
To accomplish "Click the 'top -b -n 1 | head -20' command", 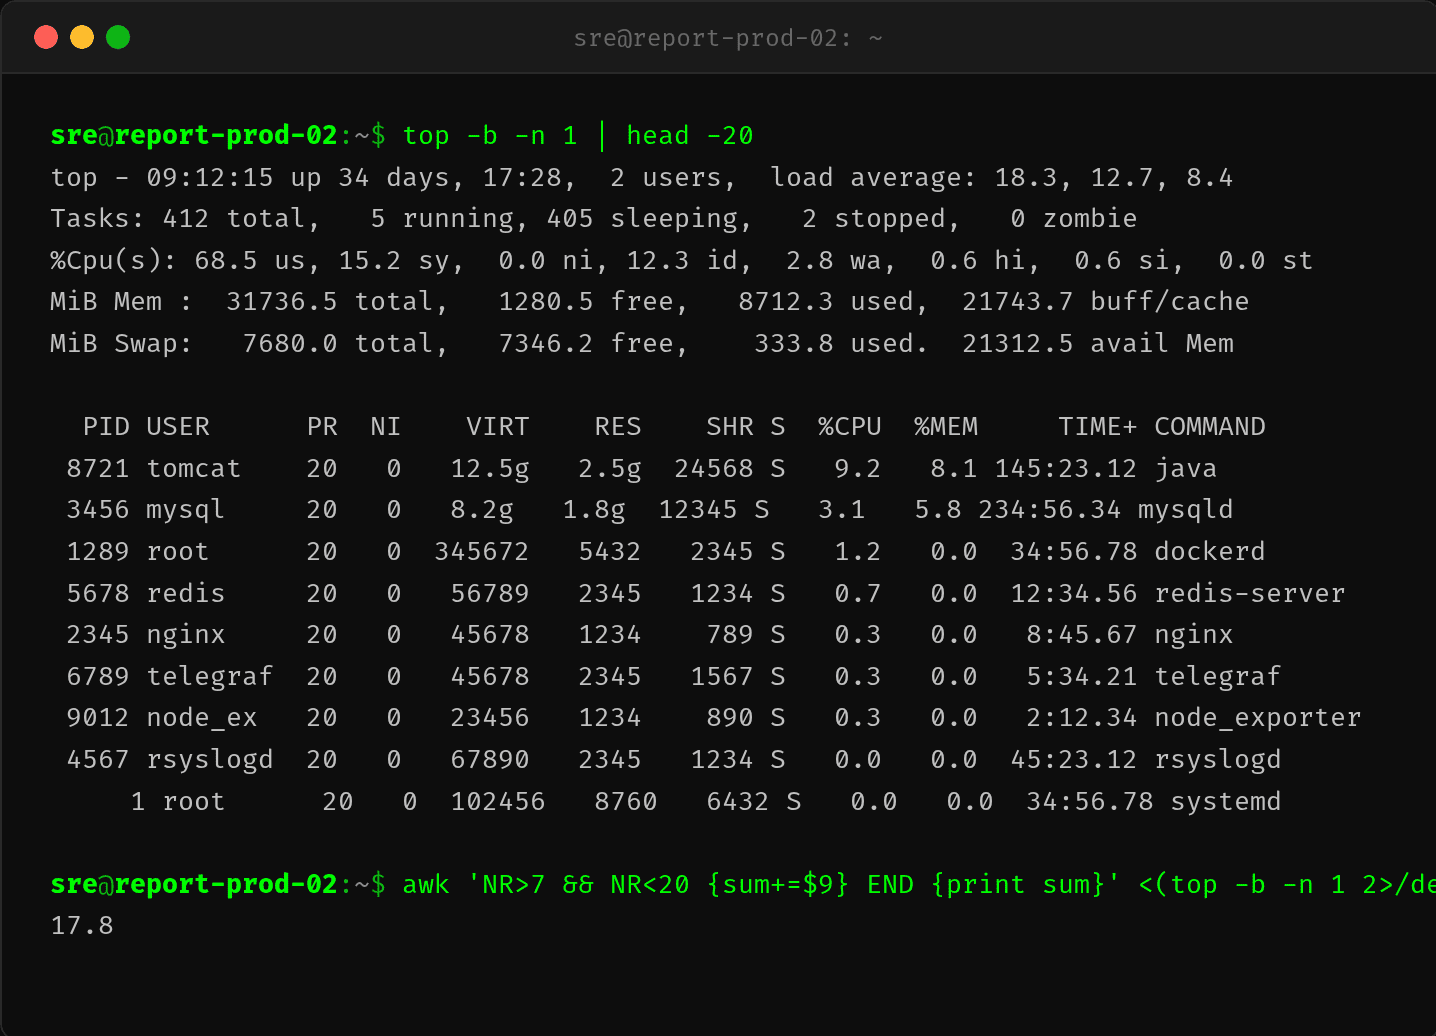I will pos(578,135).
